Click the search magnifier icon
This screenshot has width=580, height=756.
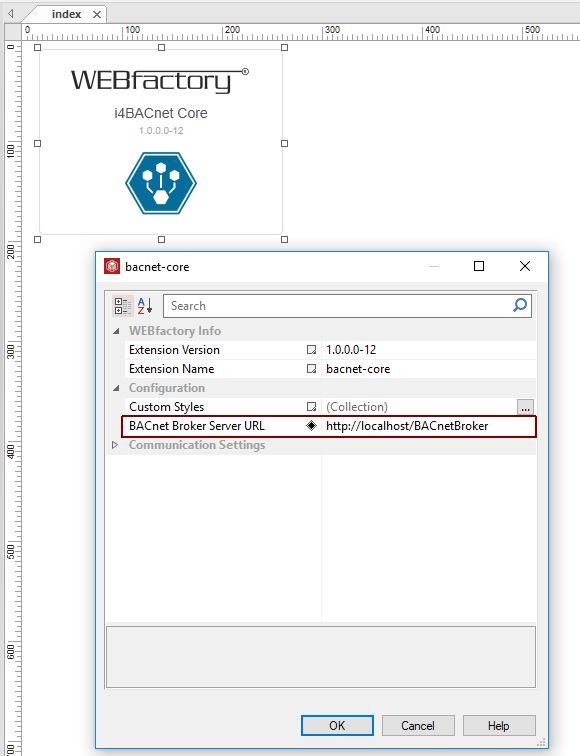pos(520,305)
